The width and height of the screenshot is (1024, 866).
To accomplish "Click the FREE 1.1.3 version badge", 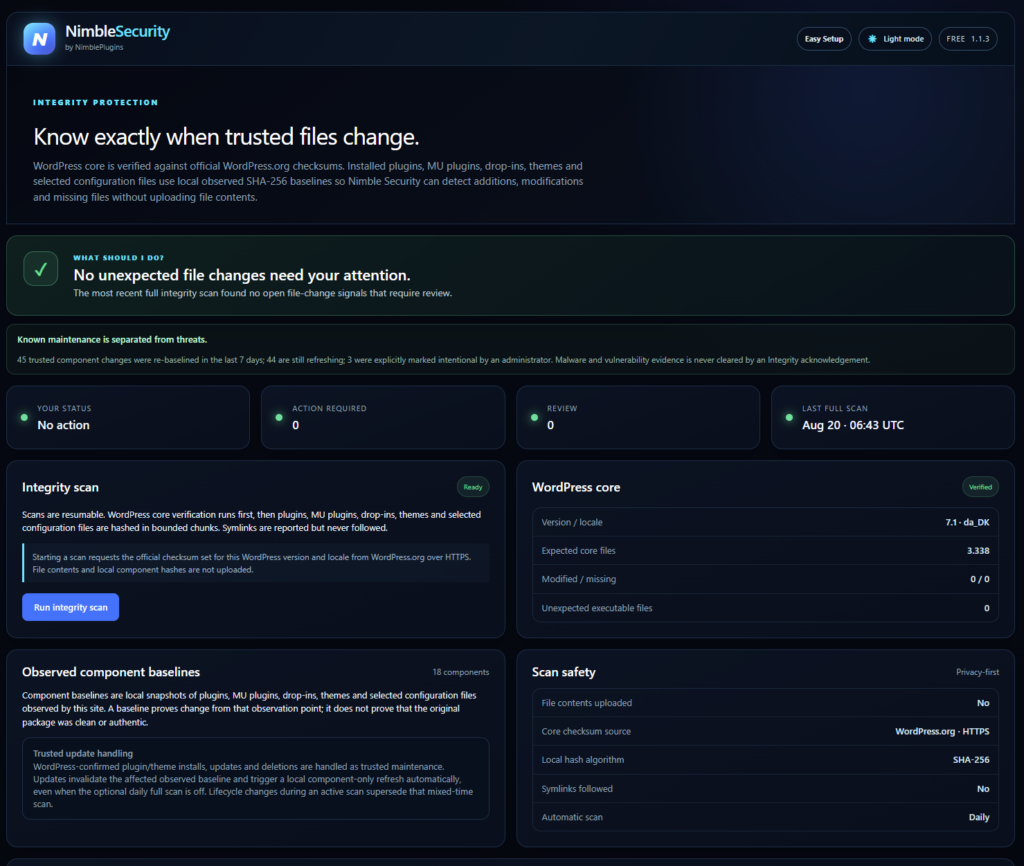I will [x=967, y=39].
